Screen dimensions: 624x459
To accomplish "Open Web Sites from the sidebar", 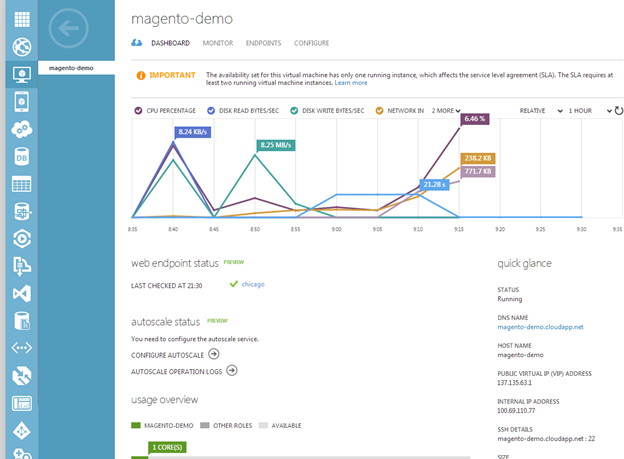I will pos(19,46).
